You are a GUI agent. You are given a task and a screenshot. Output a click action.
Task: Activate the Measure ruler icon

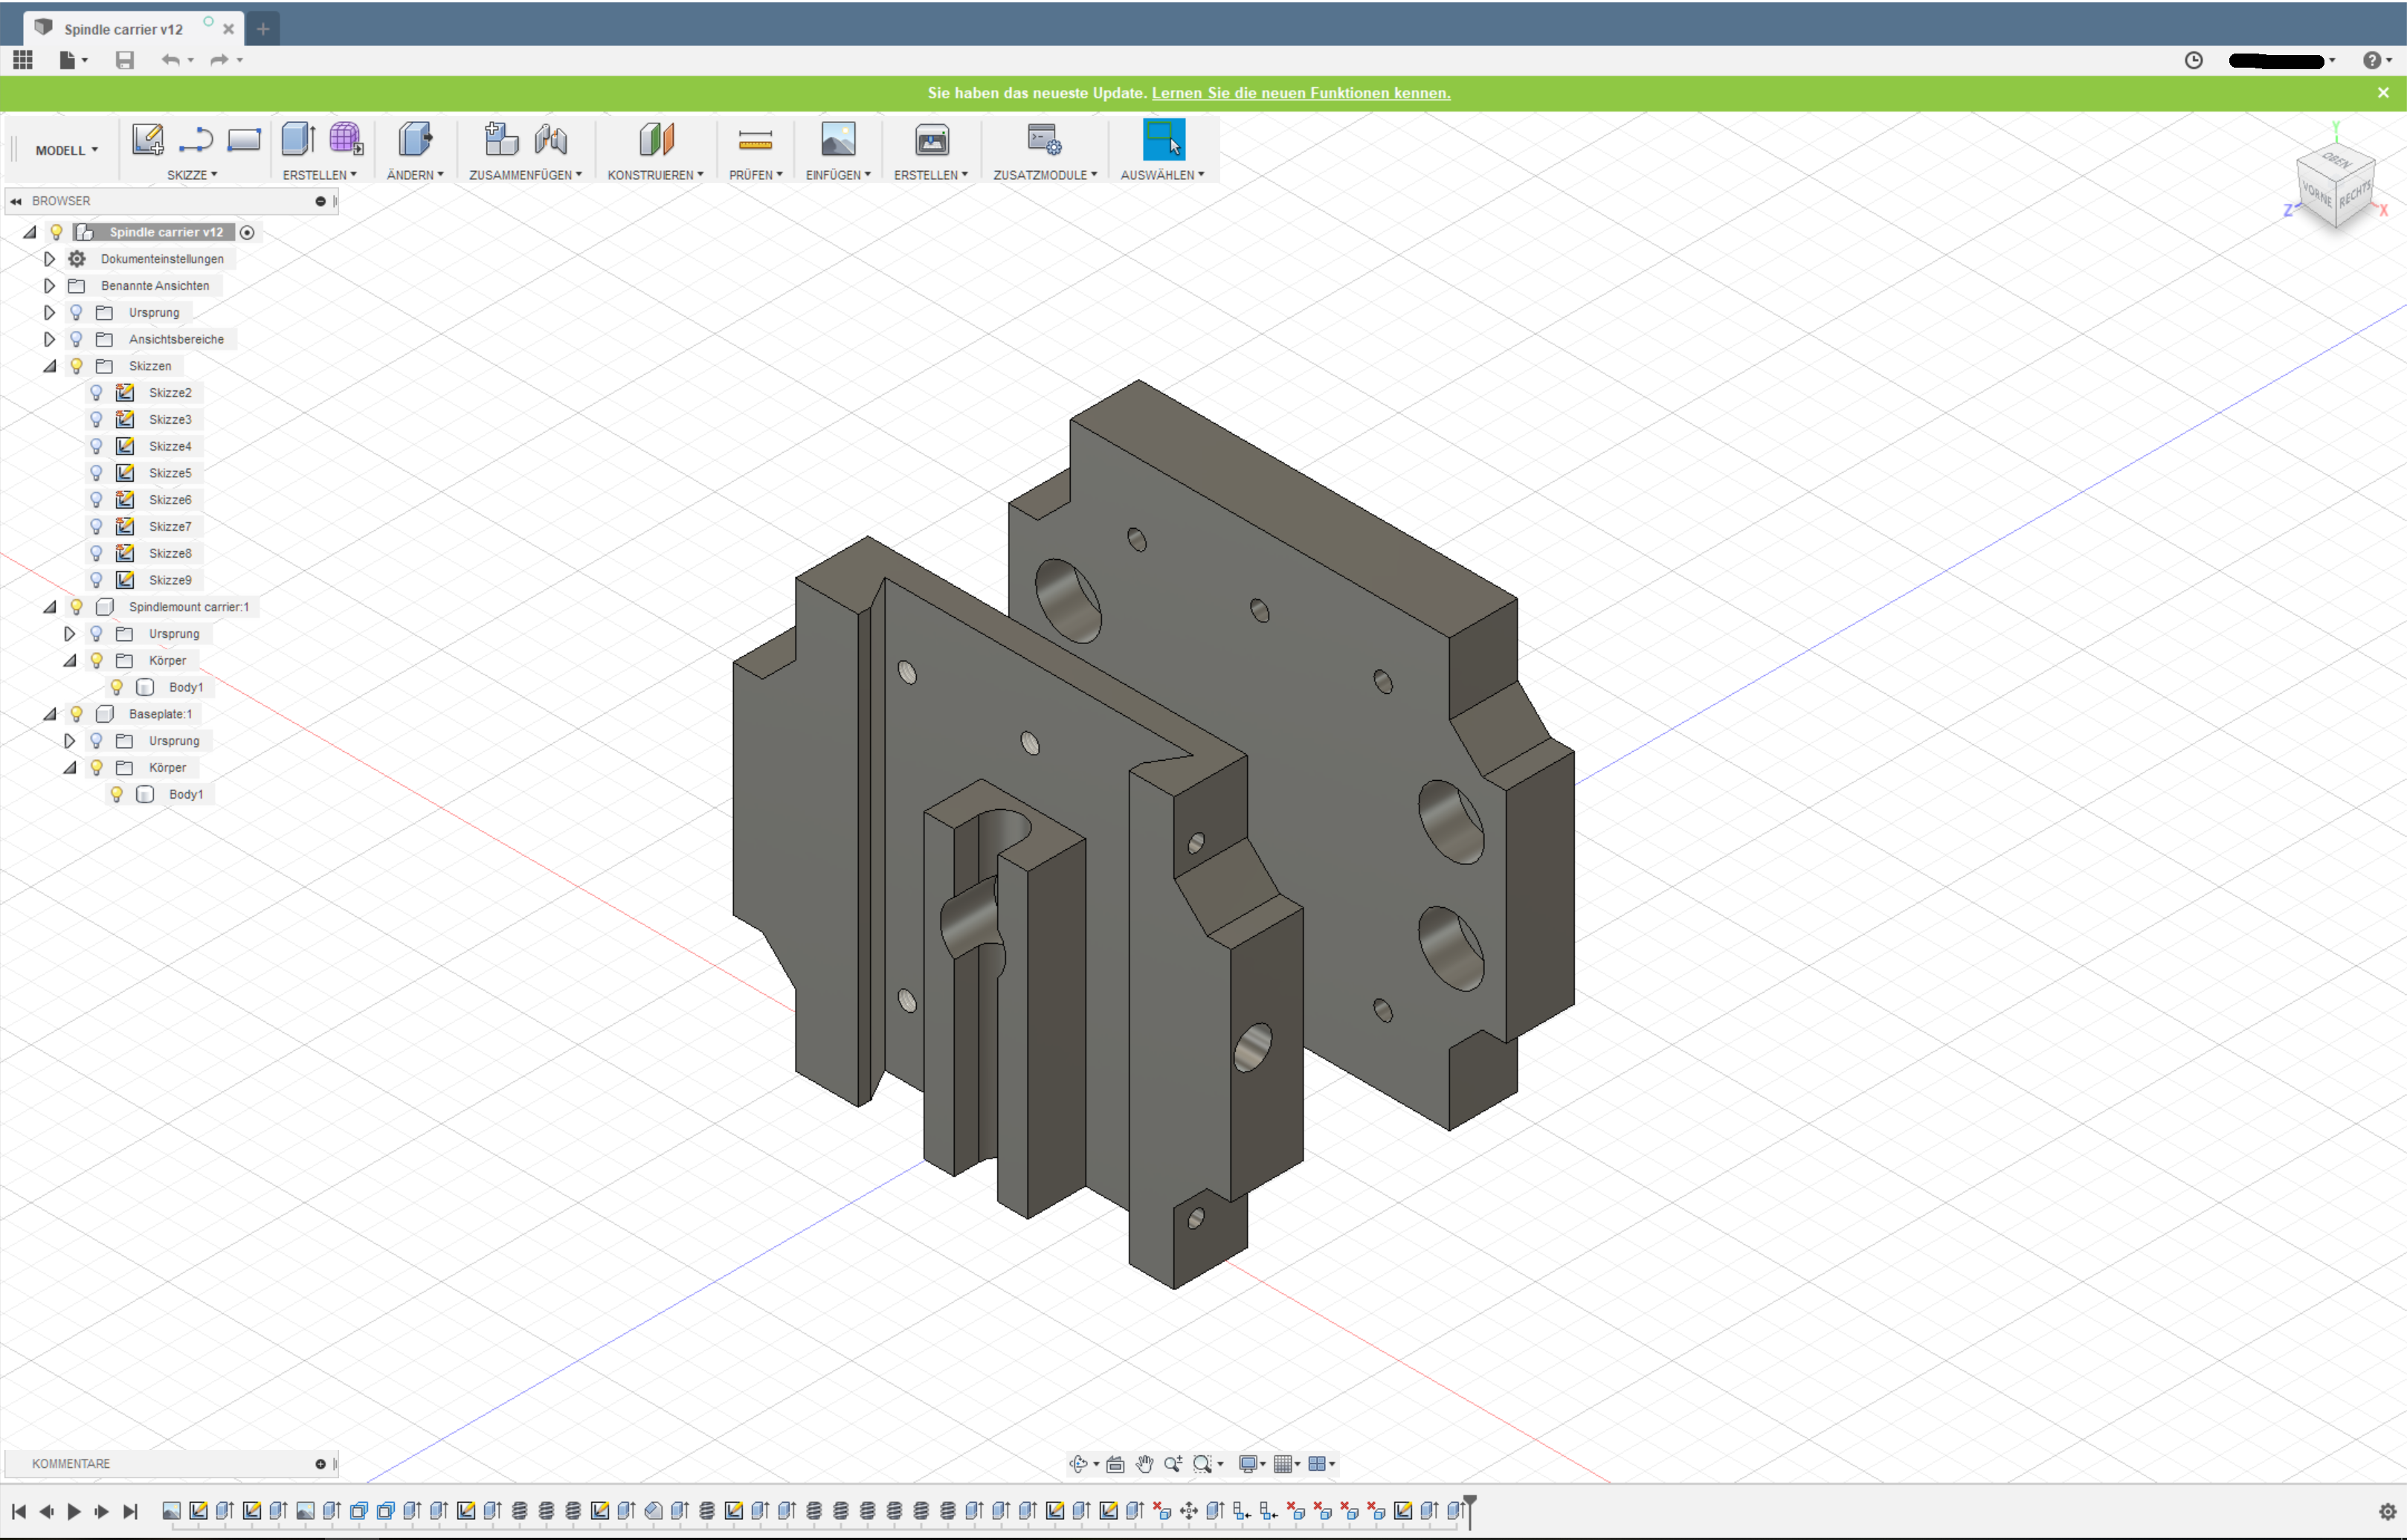755,140
